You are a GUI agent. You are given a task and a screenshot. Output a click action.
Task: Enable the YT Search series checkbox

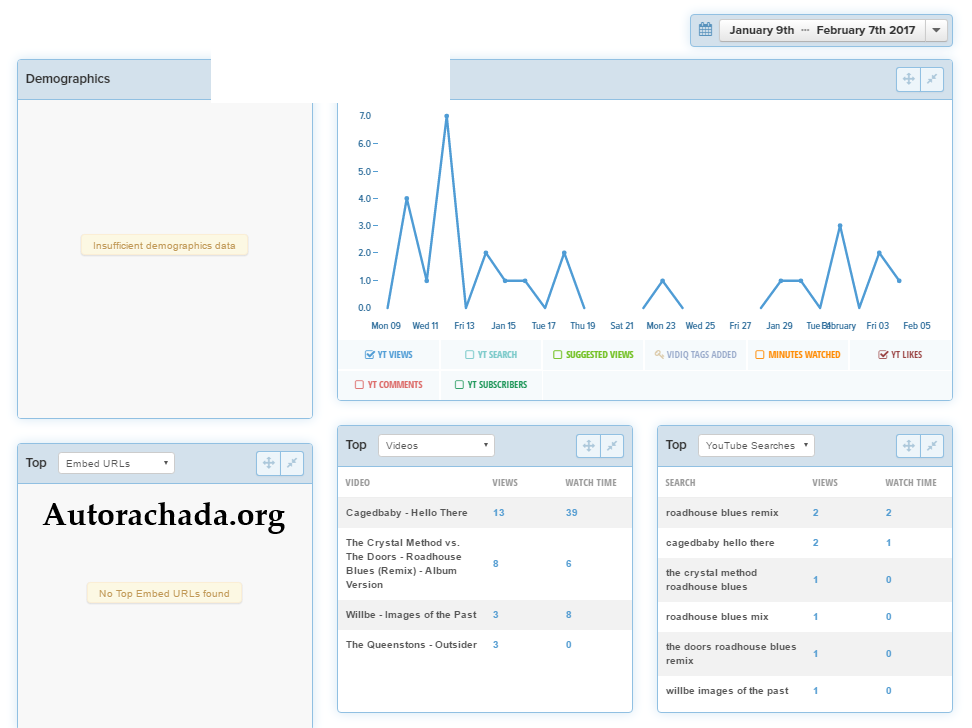(470, 355)
